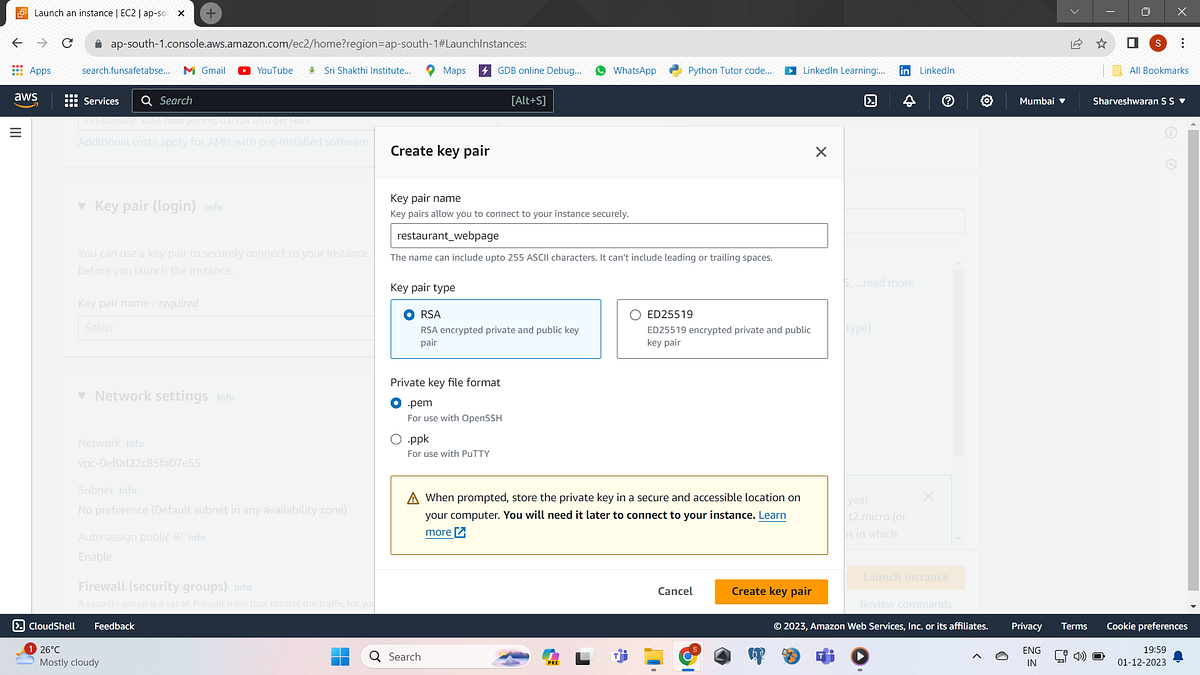Open Terms footer link
Image resolution: width=1200 pixels, height=675 pixels.
point(1074,626)
